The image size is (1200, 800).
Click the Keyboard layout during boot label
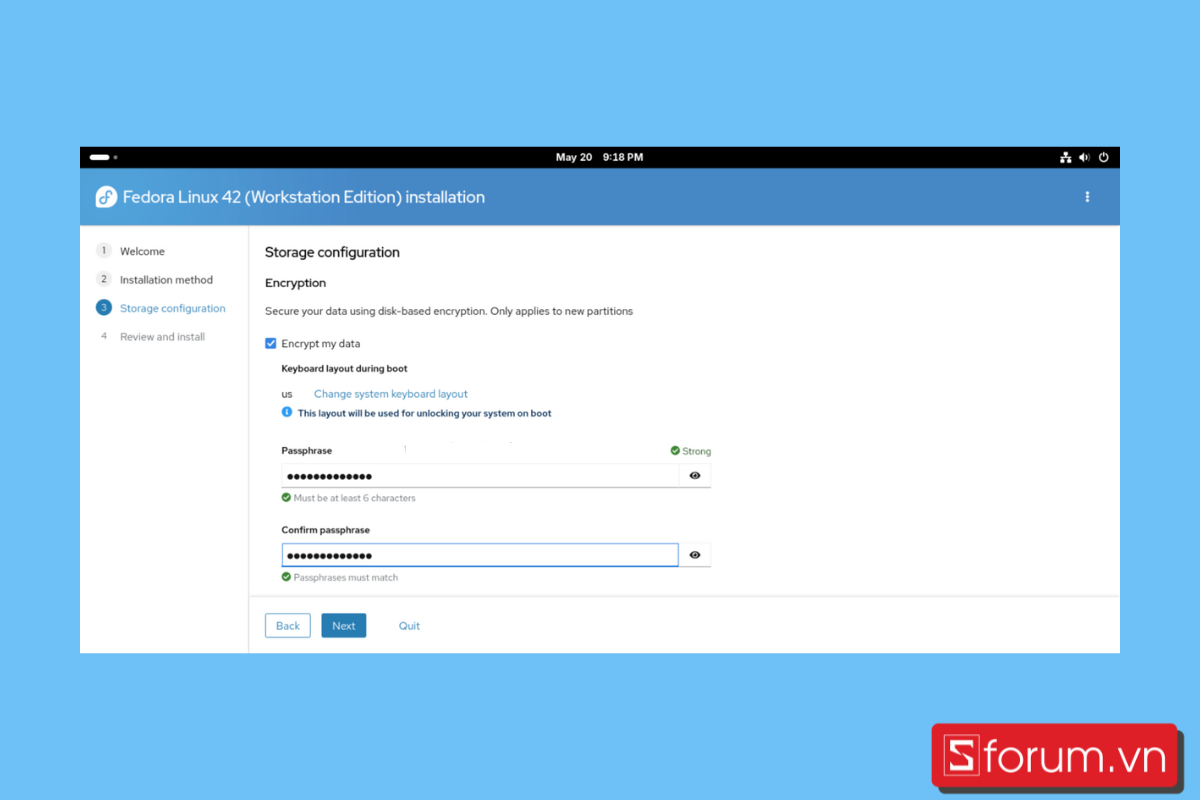(x=345, y=369)
